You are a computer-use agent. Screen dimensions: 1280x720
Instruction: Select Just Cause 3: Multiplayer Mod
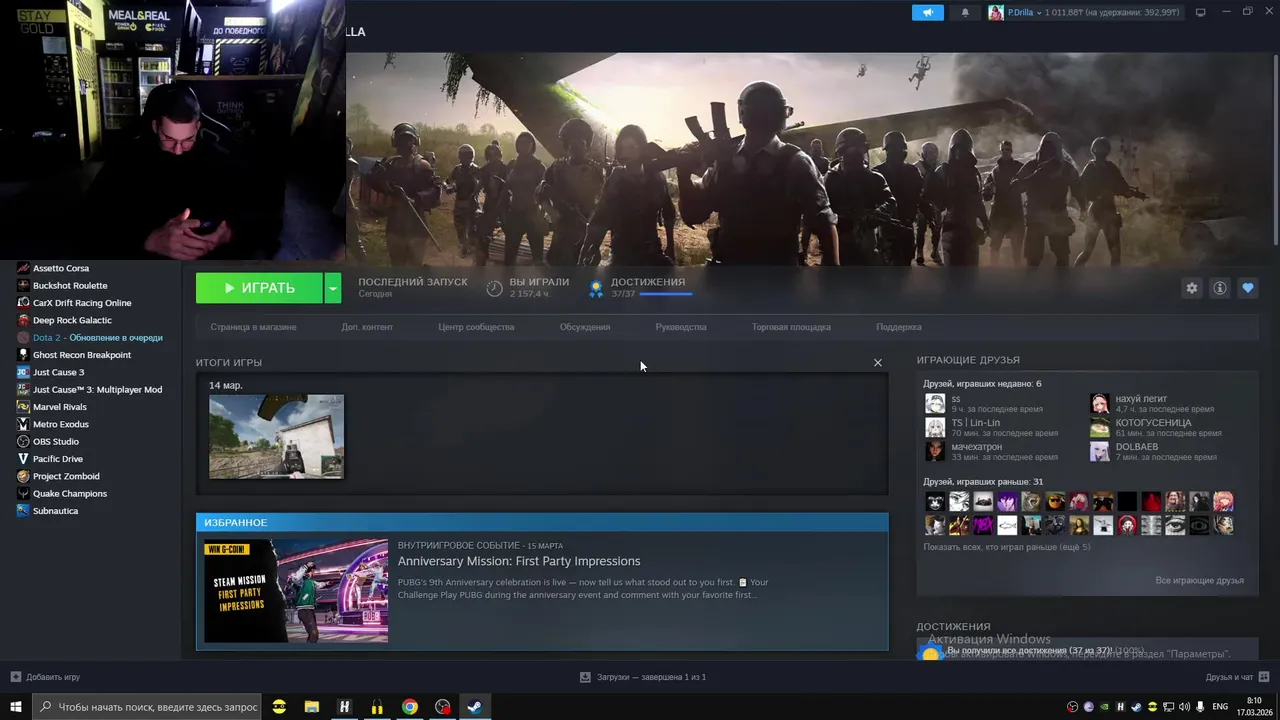97,390
